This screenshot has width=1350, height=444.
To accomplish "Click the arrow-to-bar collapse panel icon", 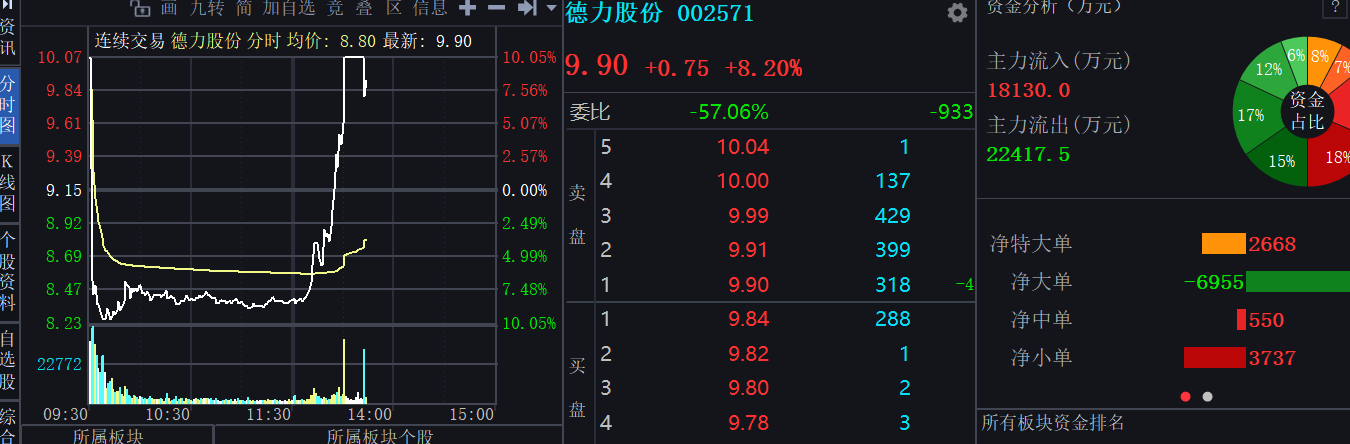I will (x=527, y=9).
